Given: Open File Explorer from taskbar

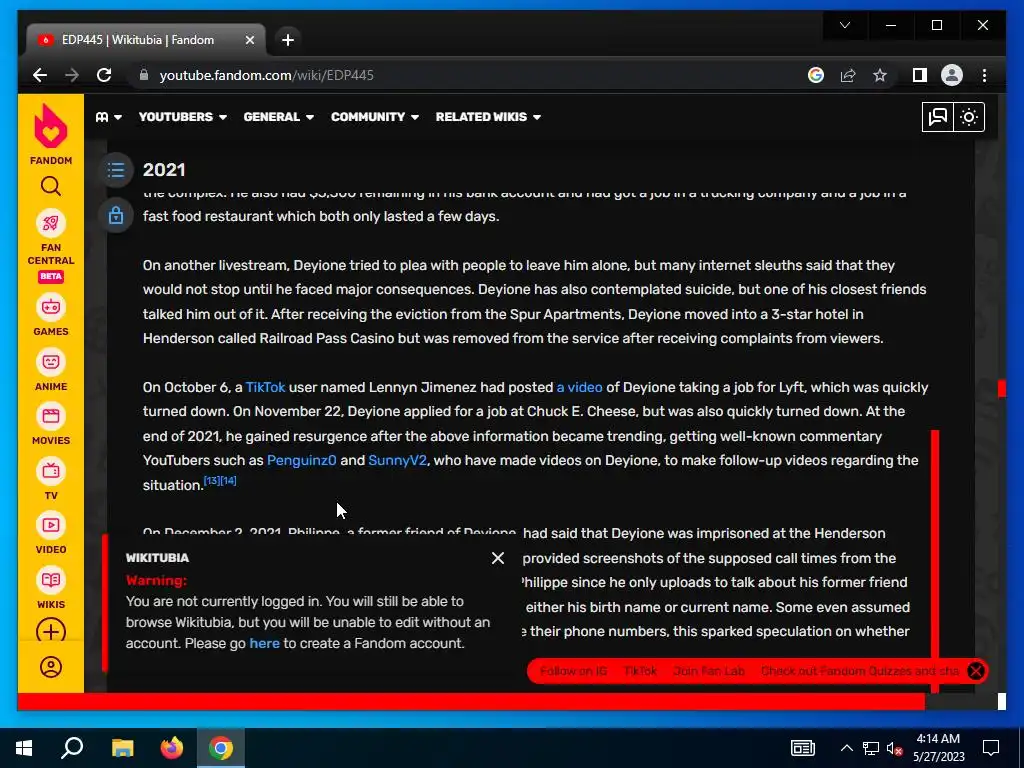Looking at the screenshot, I should [122, 748].
